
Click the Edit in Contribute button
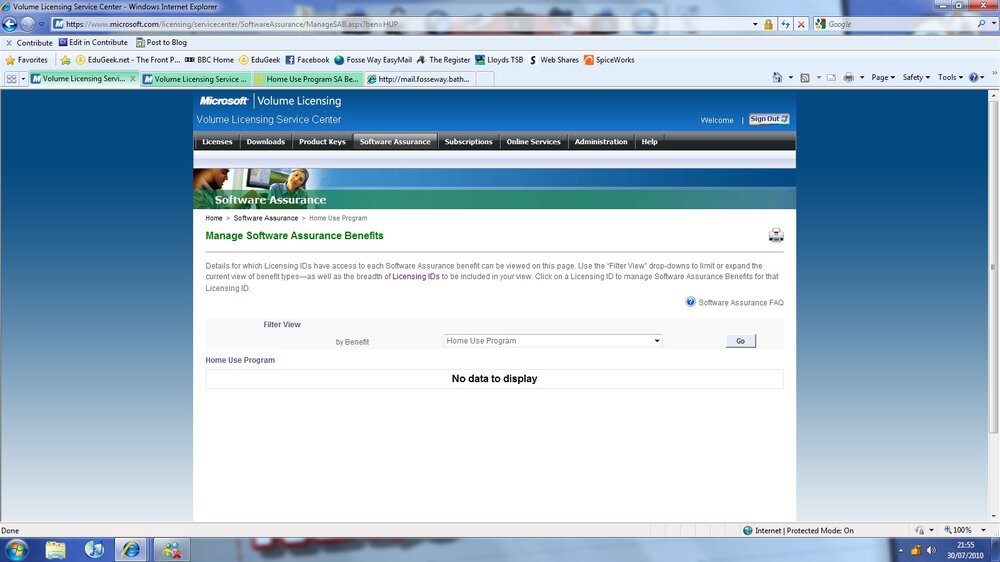coord(93,43)
